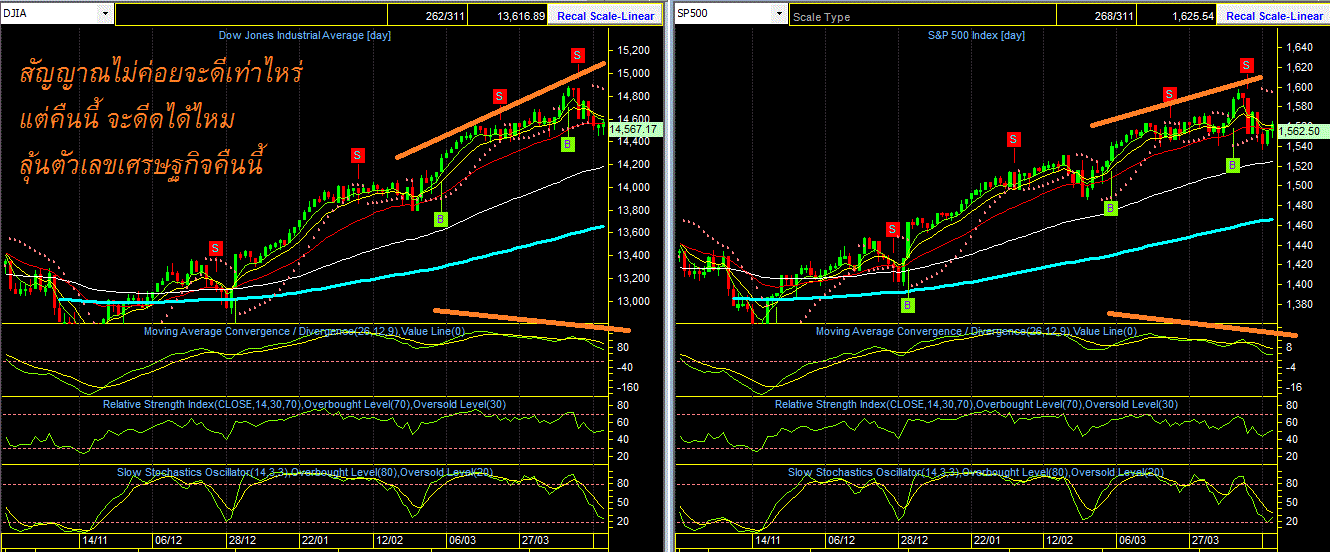Click the 14,000 price axis label
Viewport: 1330px width, 552px height.
pos(636,187)
